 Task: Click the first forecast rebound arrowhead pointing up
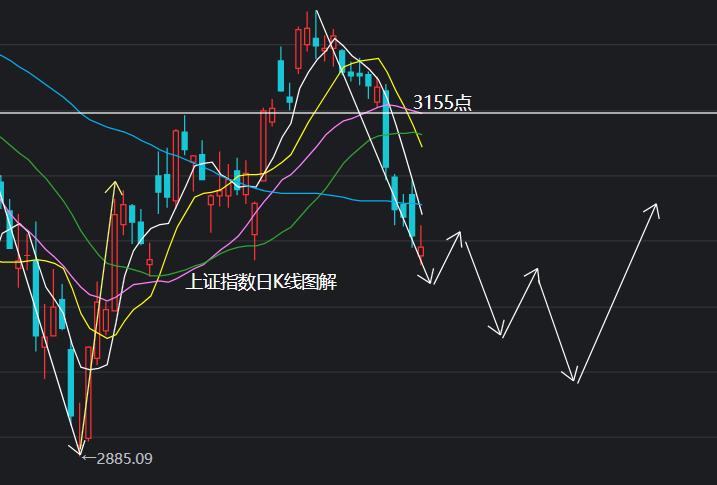pyautogui.click(x=460, y=234)
